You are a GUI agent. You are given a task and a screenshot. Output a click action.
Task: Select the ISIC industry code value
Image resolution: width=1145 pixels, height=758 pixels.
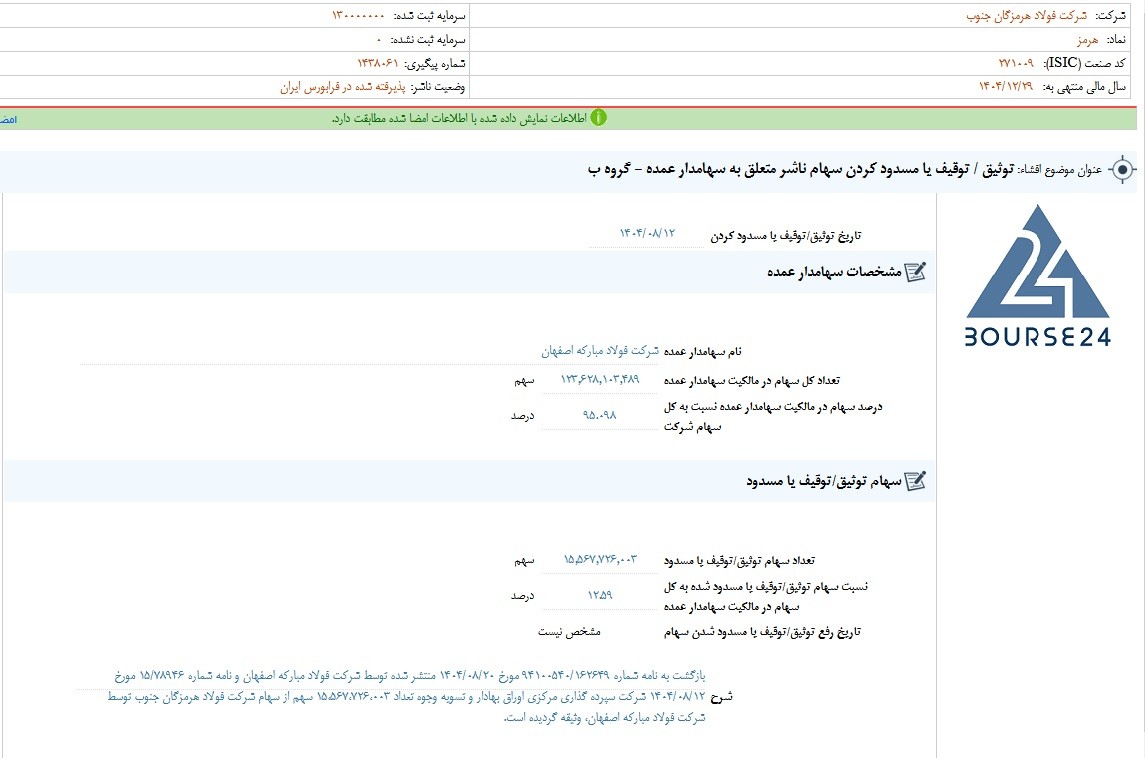[x=1016, y=64]
